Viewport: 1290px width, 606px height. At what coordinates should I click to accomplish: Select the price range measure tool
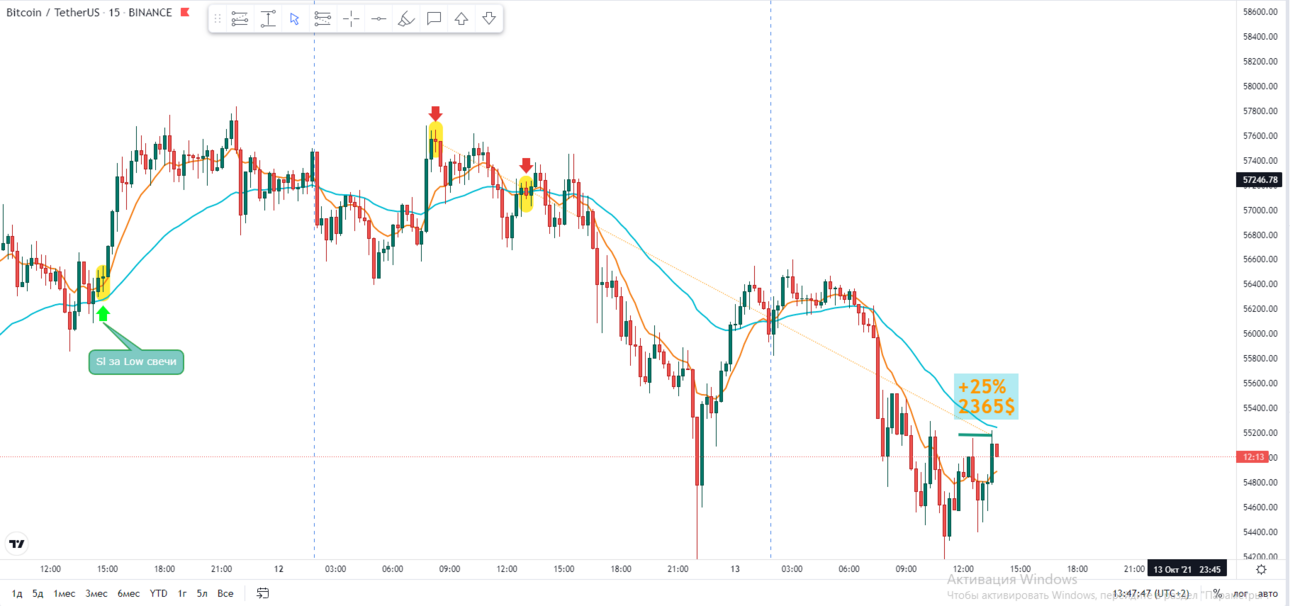coord(267,19)
